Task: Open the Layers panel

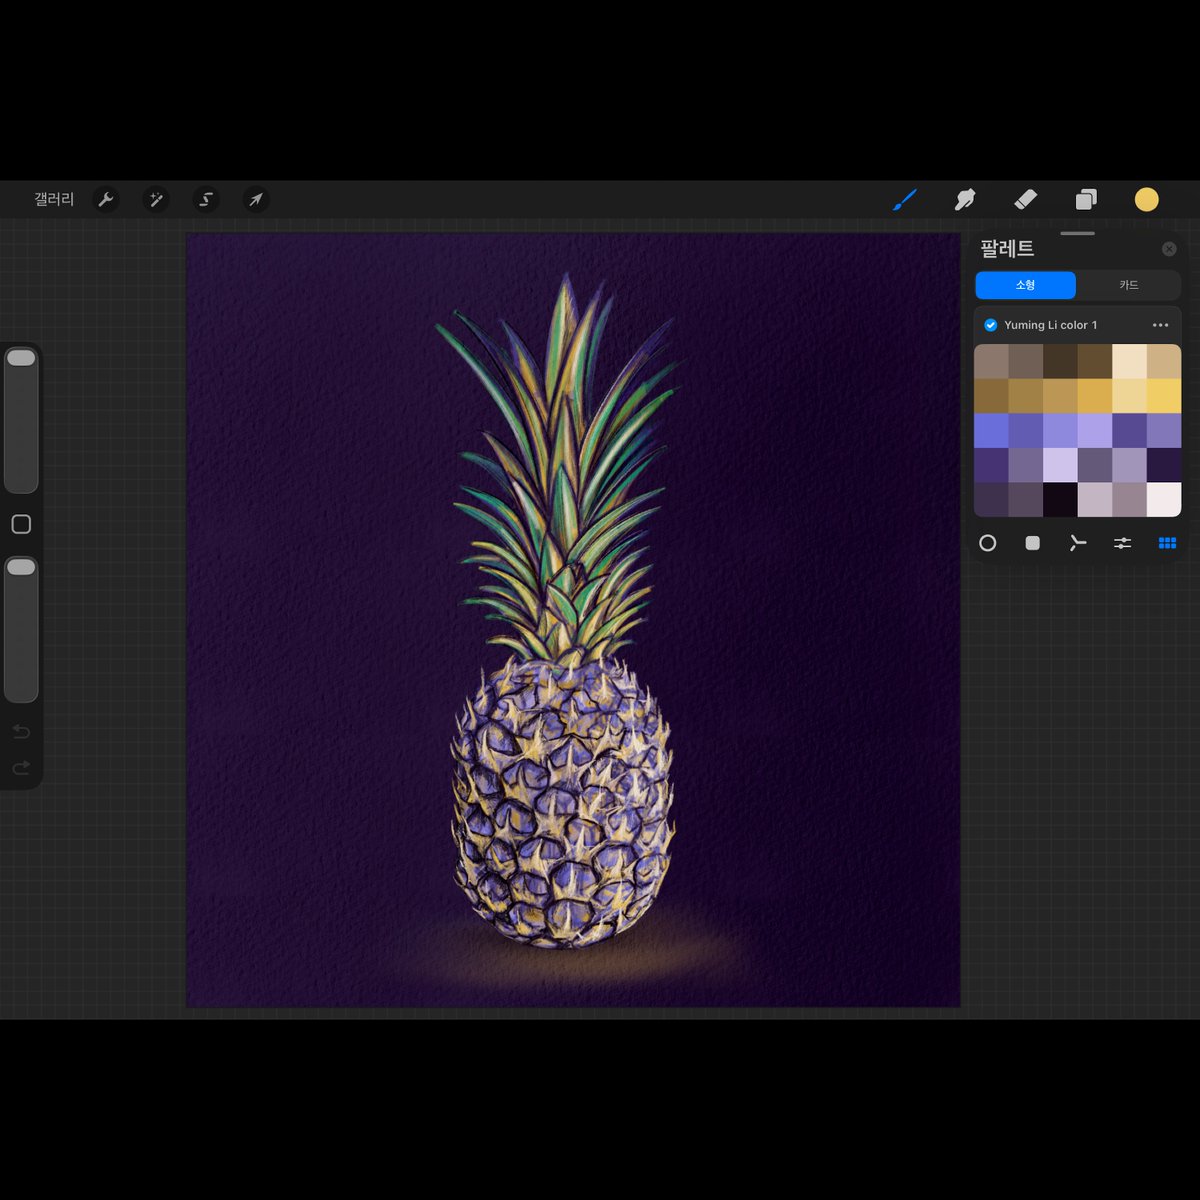Action: (x=1086, y=199)
